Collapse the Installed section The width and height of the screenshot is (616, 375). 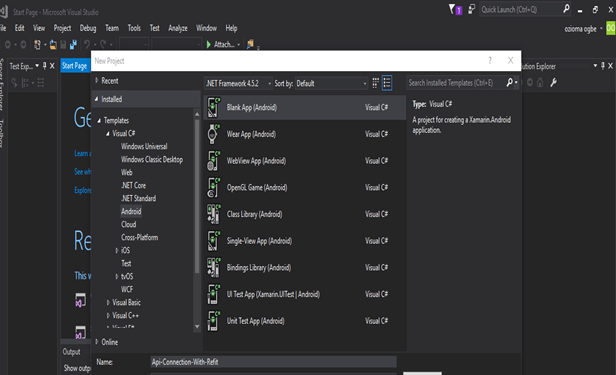pos(96,99)
